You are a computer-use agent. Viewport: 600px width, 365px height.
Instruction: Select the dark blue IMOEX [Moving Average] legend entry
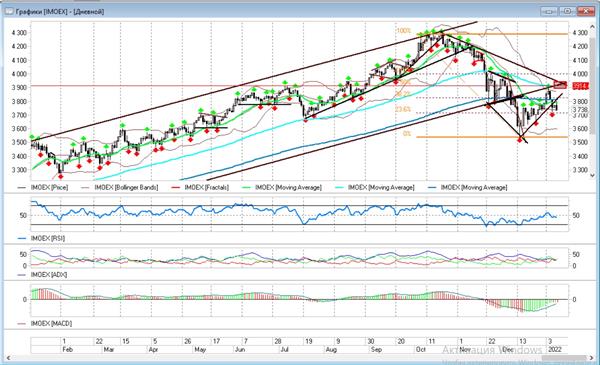click(x=468, y=187)
